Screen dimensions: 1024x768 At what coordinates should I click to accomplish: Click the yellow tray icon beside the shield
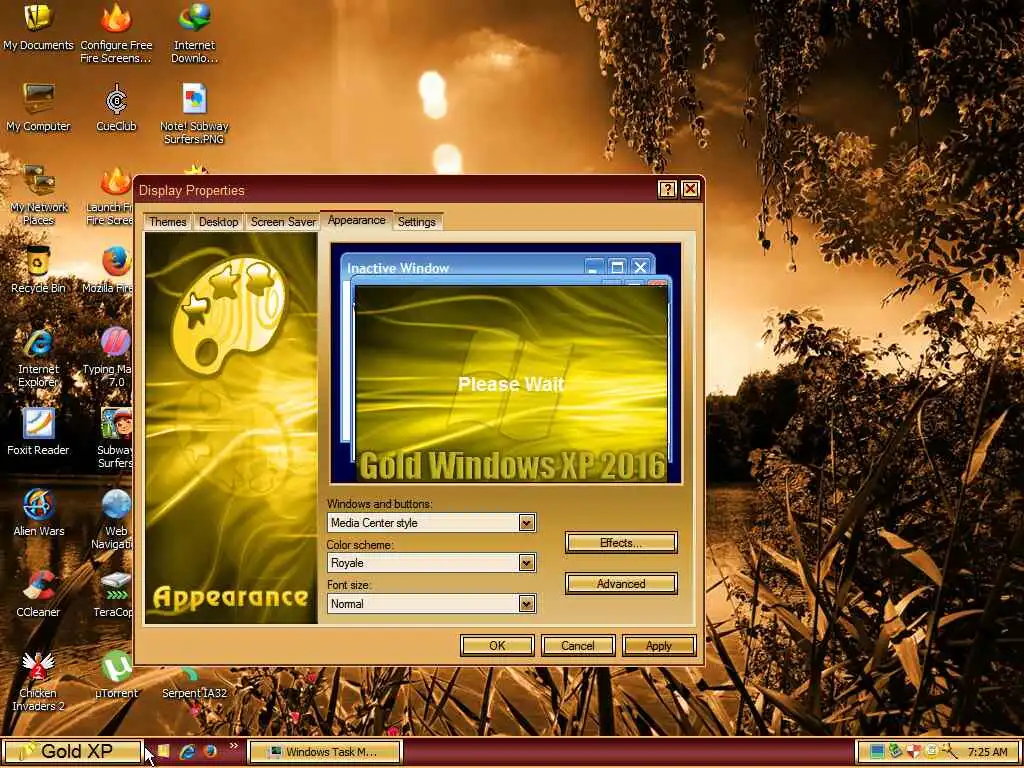(931, 752)
